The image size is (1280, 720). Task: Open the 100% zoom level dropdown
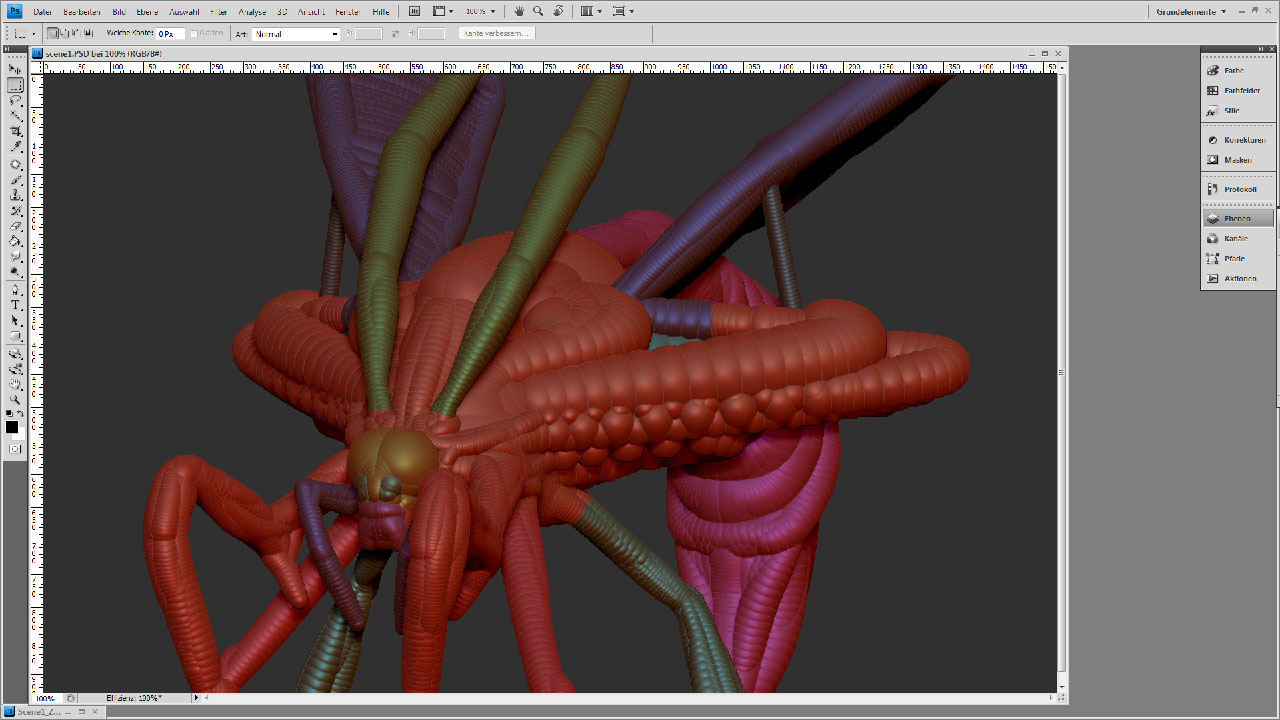click(480, 11)
